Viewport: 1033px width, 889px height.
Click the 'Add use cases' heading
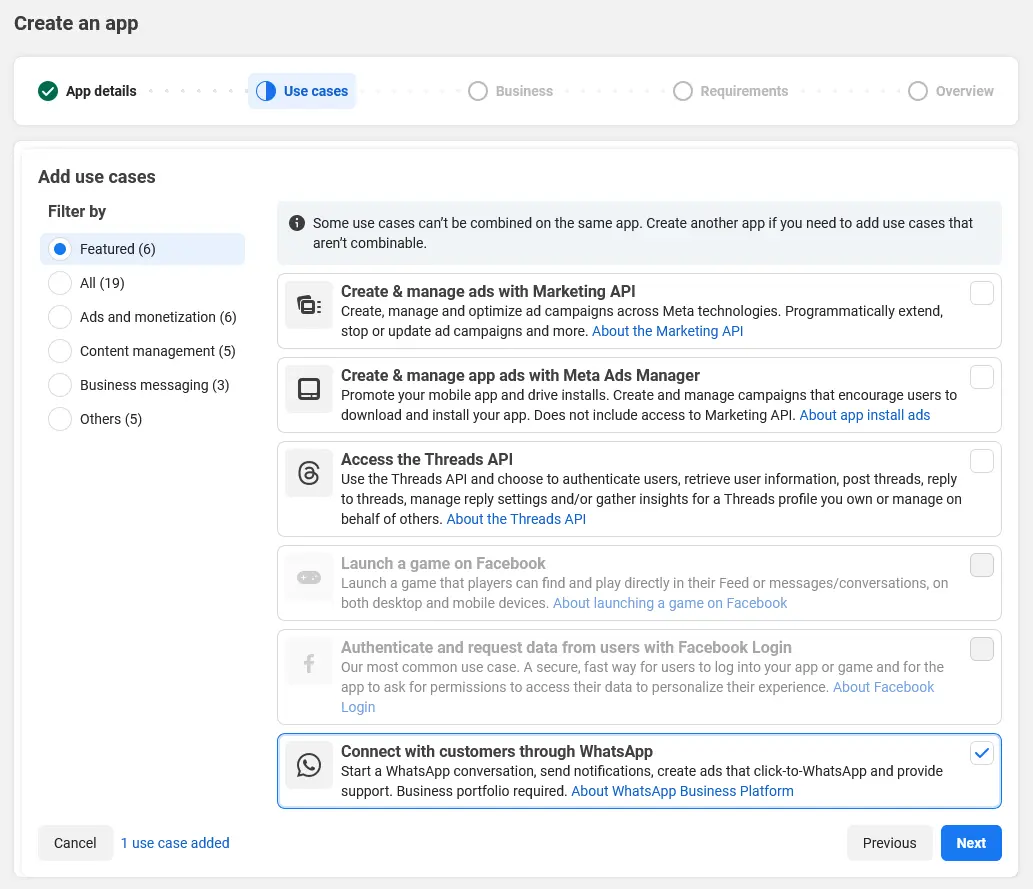pos(97,177)
